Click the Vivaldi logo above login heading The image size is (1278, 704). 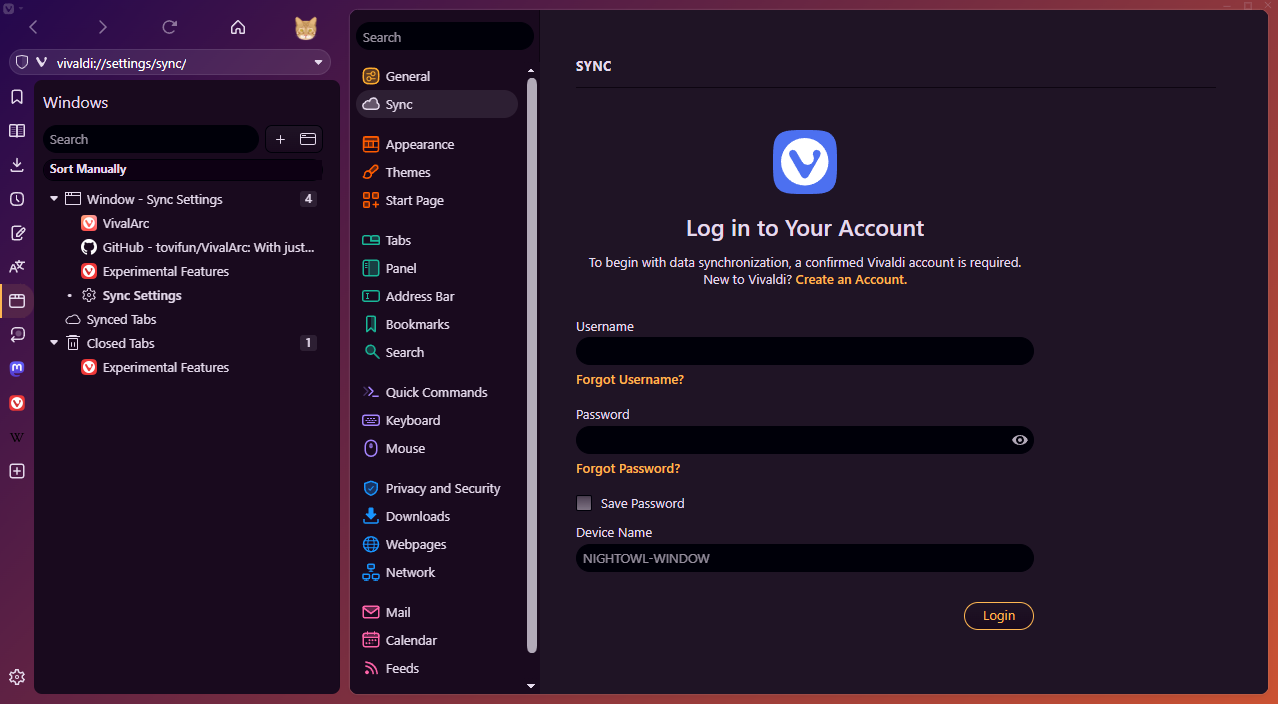(x=805, y=162)
